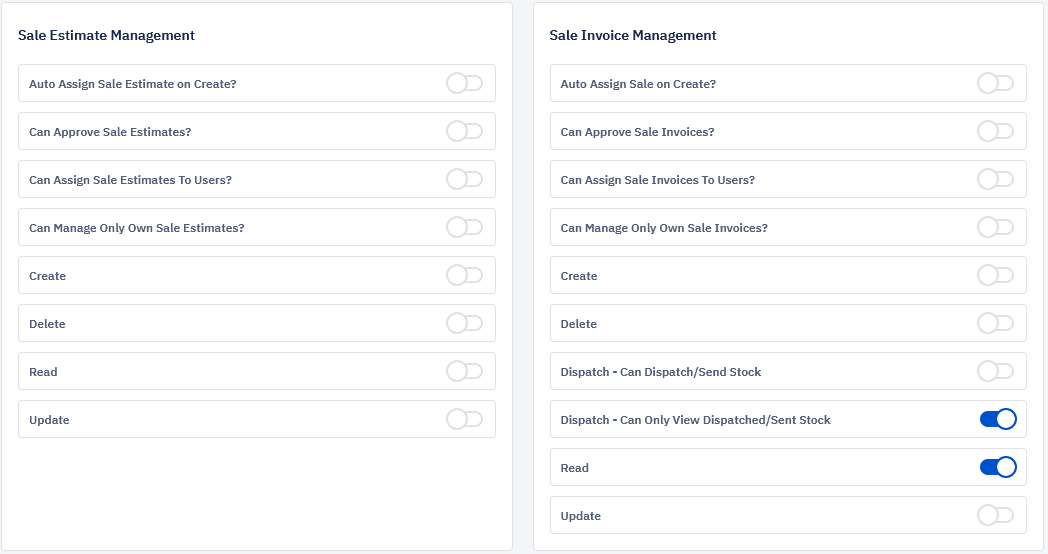Image resolution: width=1048 pixels, height=554 pixels.
Task: Enable Create under Sale Invoice Management
Action: (996, 275)
